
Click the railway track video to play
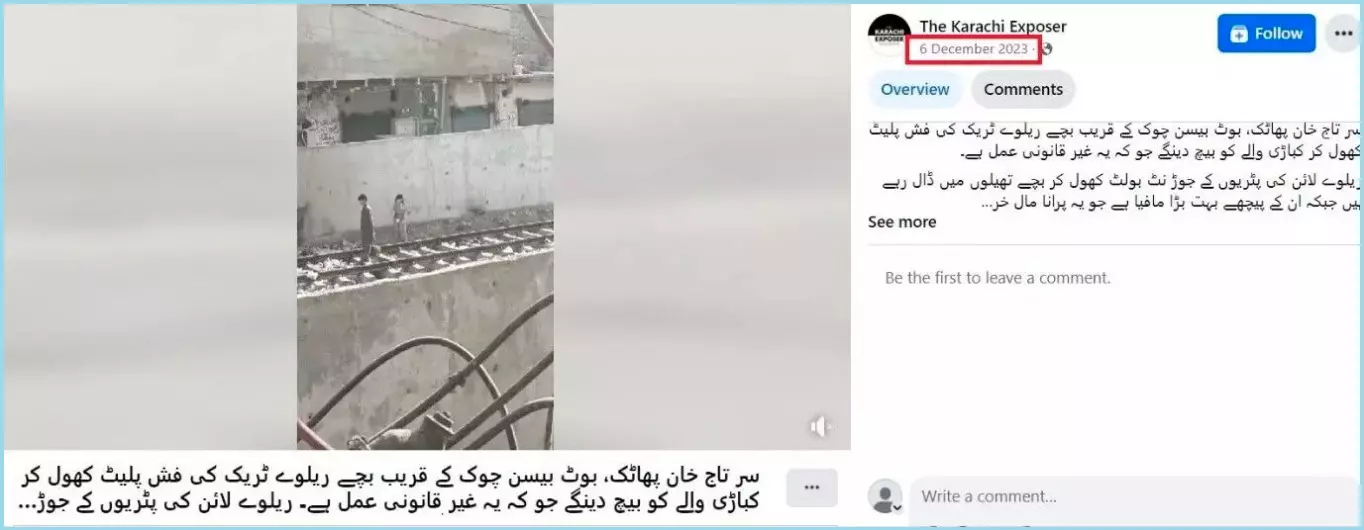pos(425,226)
